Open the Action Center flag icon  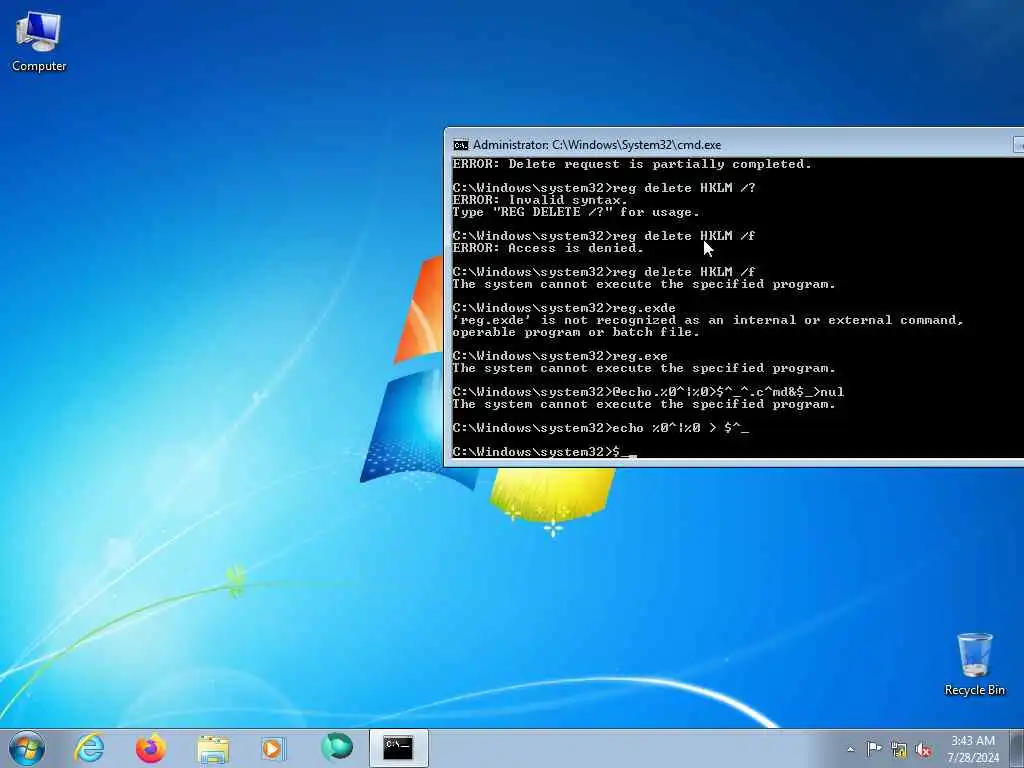(x=874, y=749)
